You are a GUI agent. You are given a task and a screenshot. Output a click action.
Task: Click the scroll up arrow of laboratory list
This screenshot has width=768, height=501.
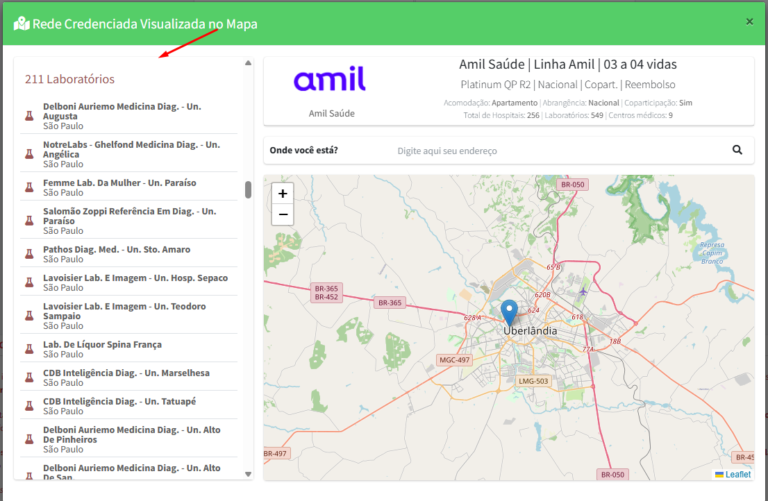click(248, 63)
